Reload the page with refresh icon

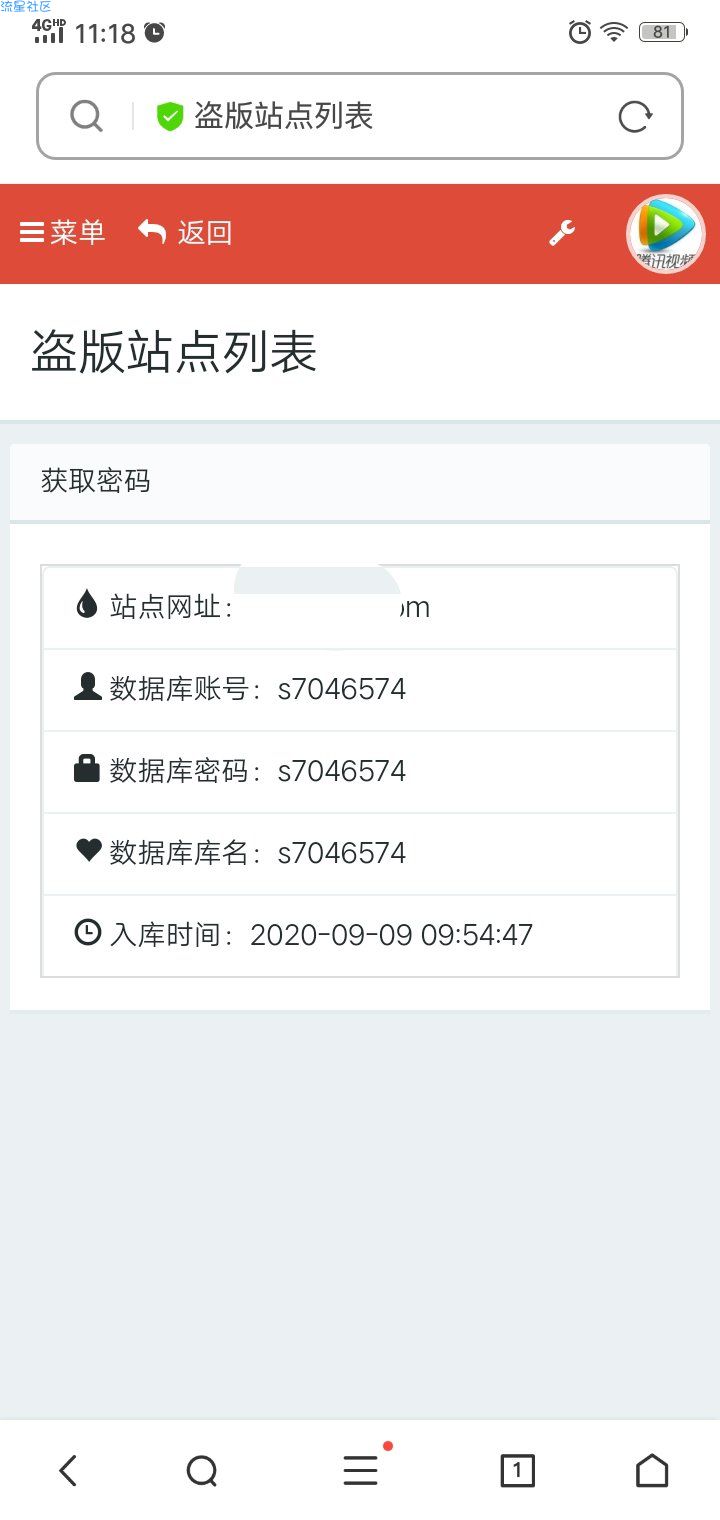tap(635, 117)
